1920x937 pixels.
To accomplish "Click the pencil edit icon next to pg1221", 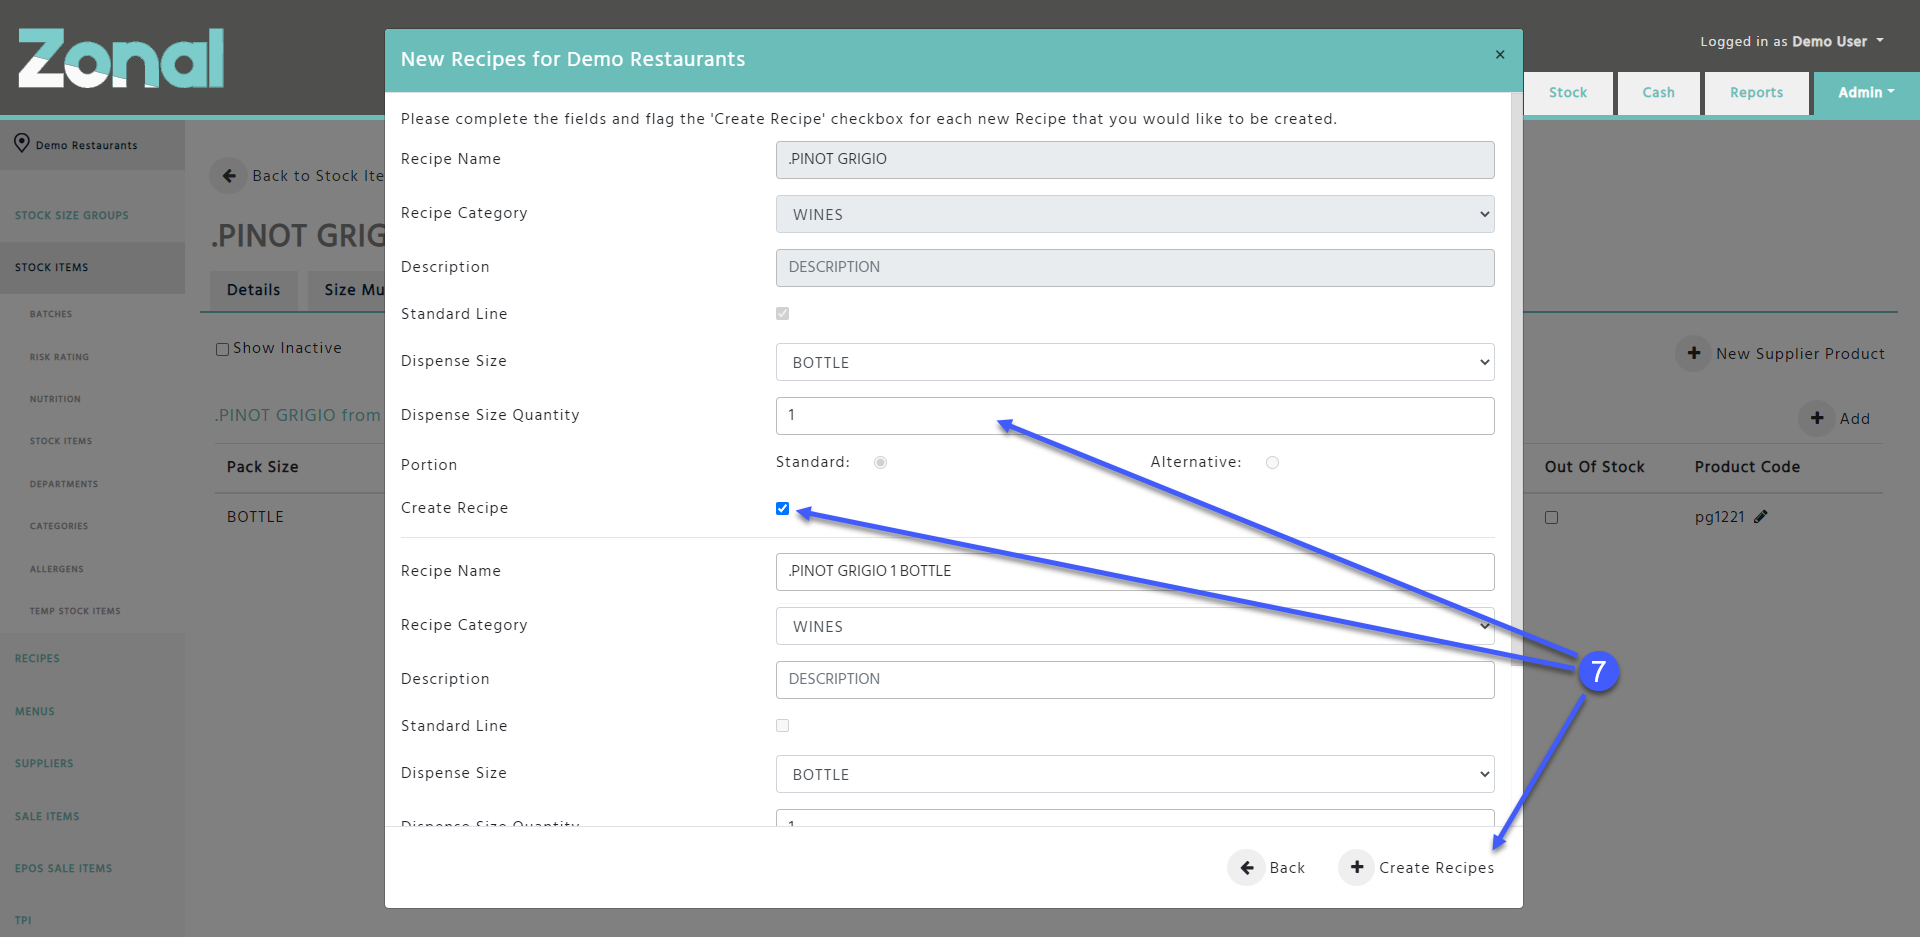I will (x=1761, y=517).
